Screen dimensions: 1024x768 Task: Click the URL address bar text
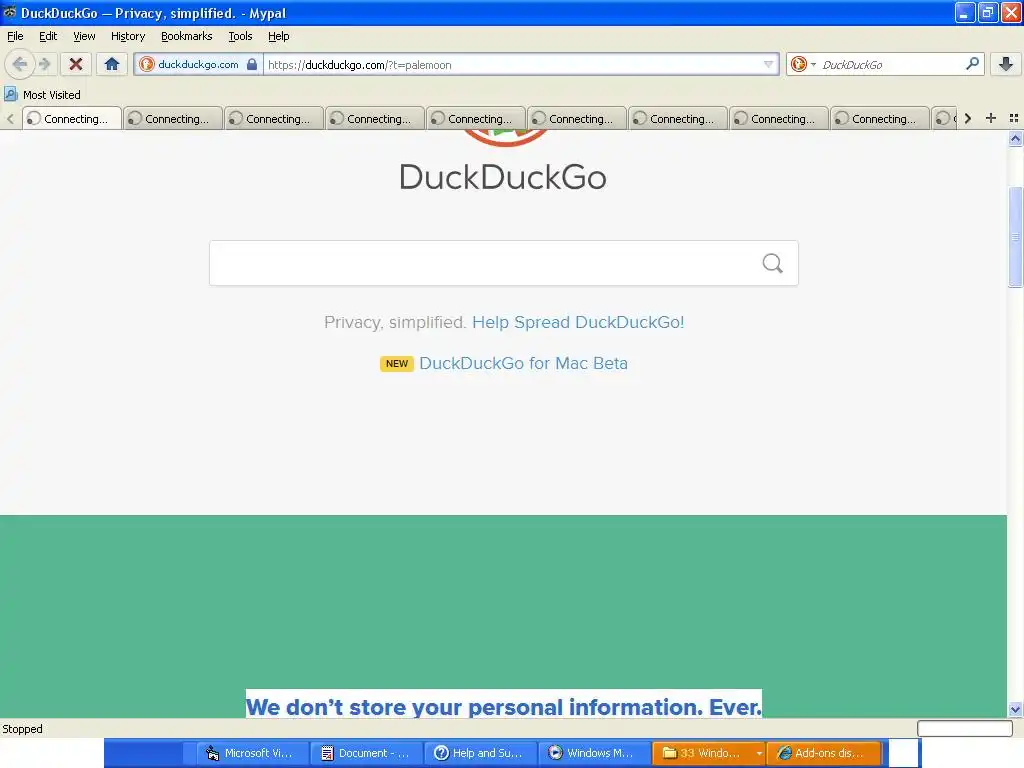coord(359,65)
